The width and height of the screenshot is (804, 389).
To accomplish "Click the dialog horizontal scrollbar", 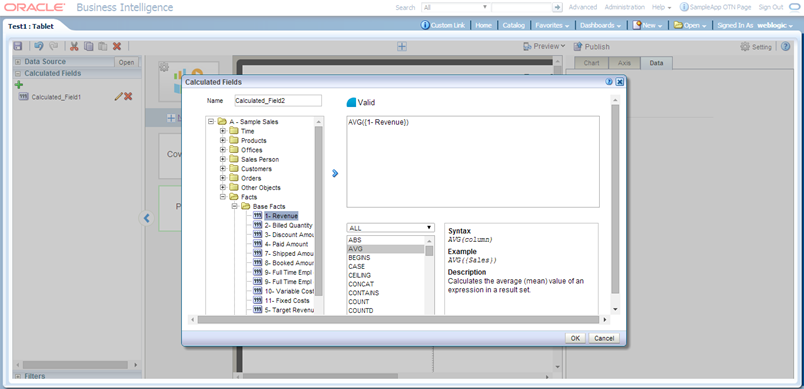I will 398,319.
